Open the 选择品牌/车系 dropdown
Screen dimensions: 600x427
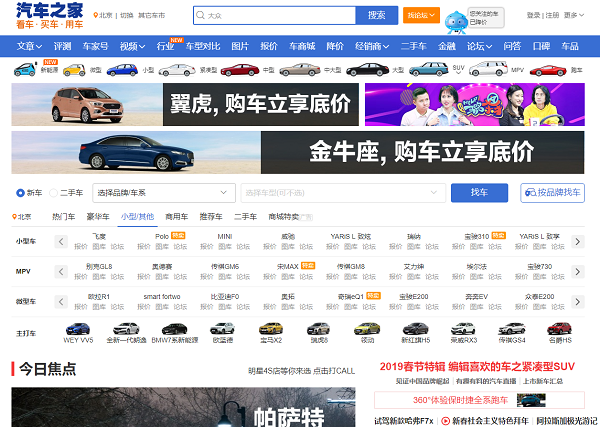click(164, 193)
